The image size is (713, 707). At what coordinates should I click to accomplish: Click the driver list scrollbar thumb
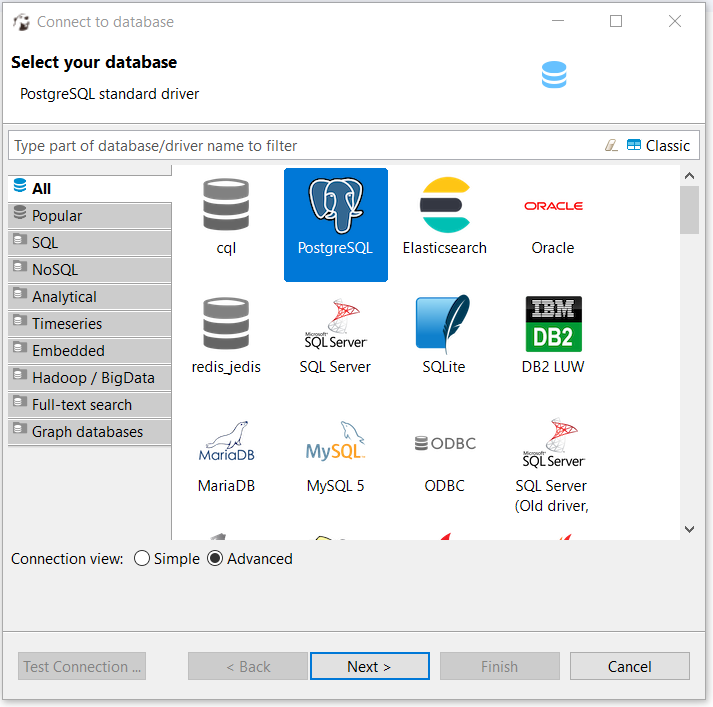pos(689,210)
